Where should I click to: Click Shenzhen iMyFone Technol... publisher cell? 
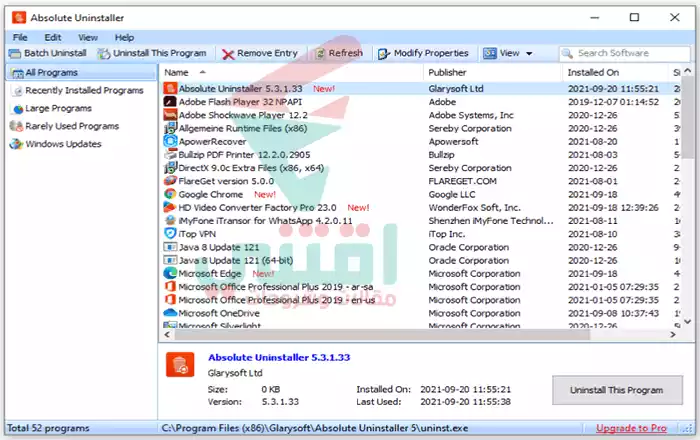491,221
